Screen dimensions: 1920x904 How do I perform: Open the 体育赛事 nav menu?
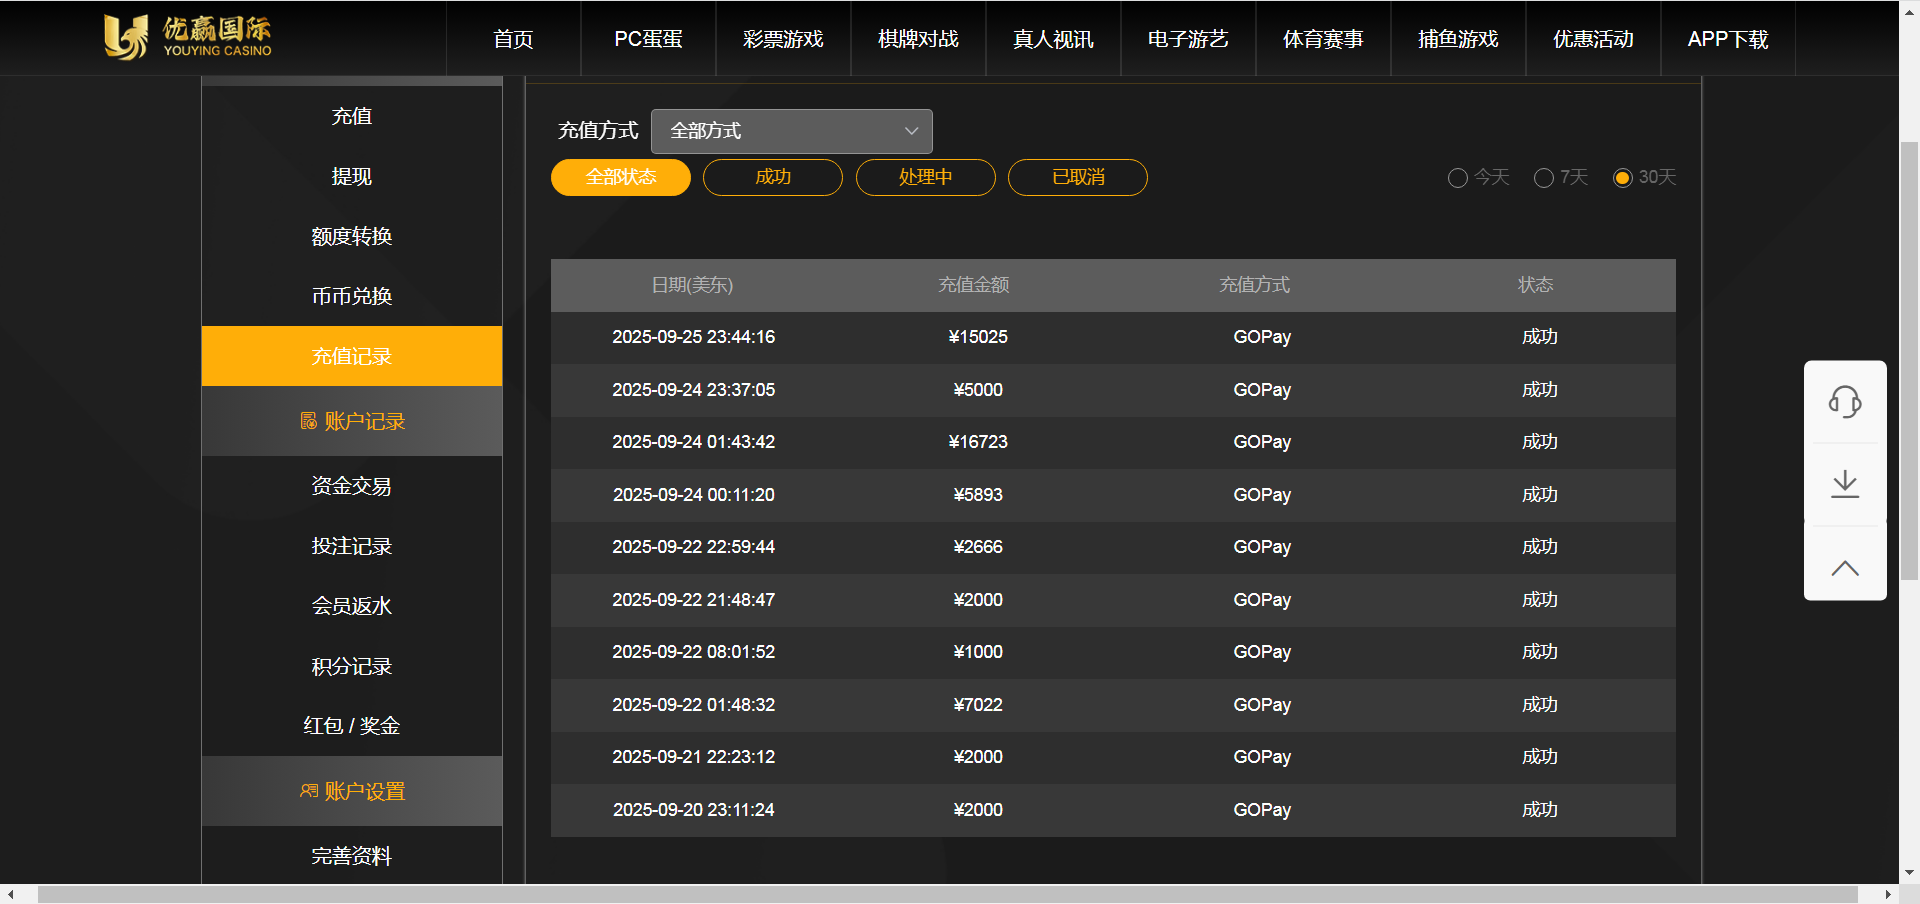coord(1322,39)
